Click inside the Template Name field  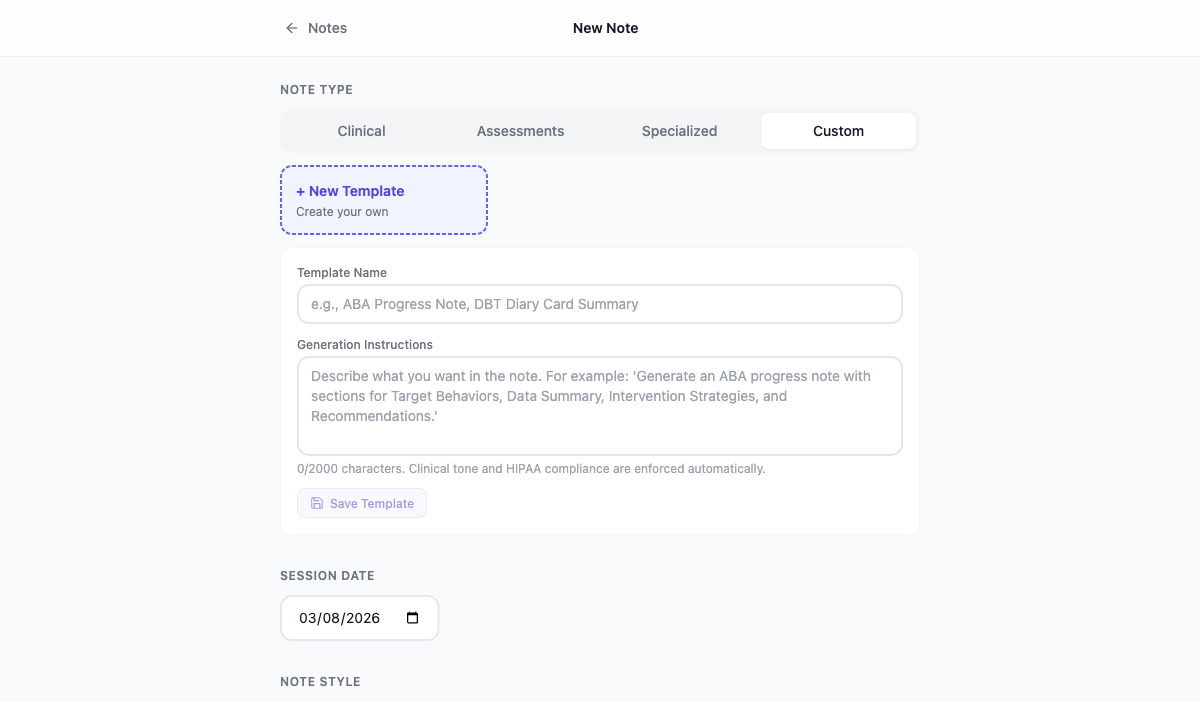coord(599,304)
